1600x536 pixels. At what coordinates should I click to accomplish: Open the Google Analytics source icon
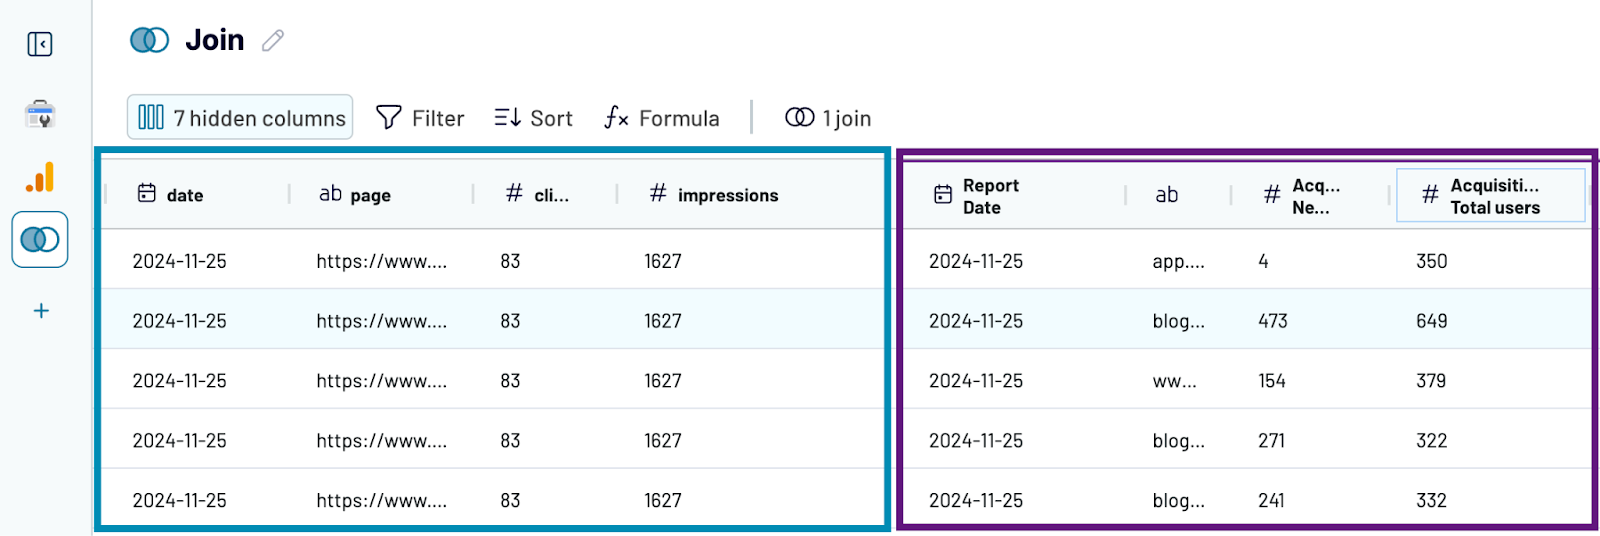point(40,178)
